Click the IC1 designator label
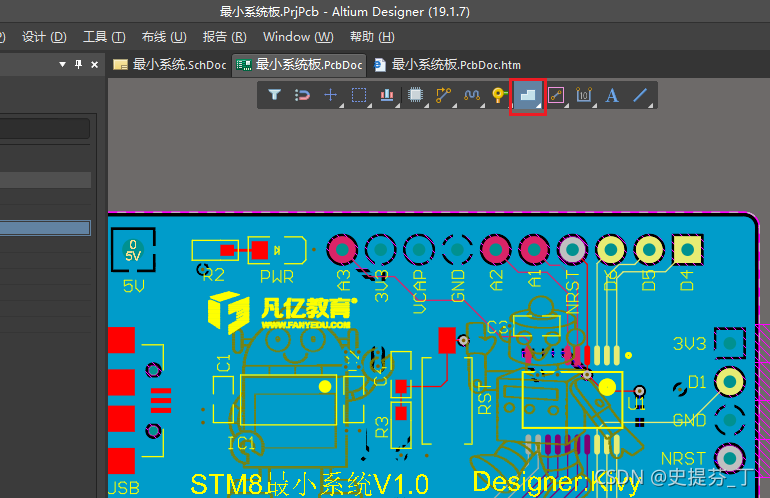 click(x=242, y=444)
